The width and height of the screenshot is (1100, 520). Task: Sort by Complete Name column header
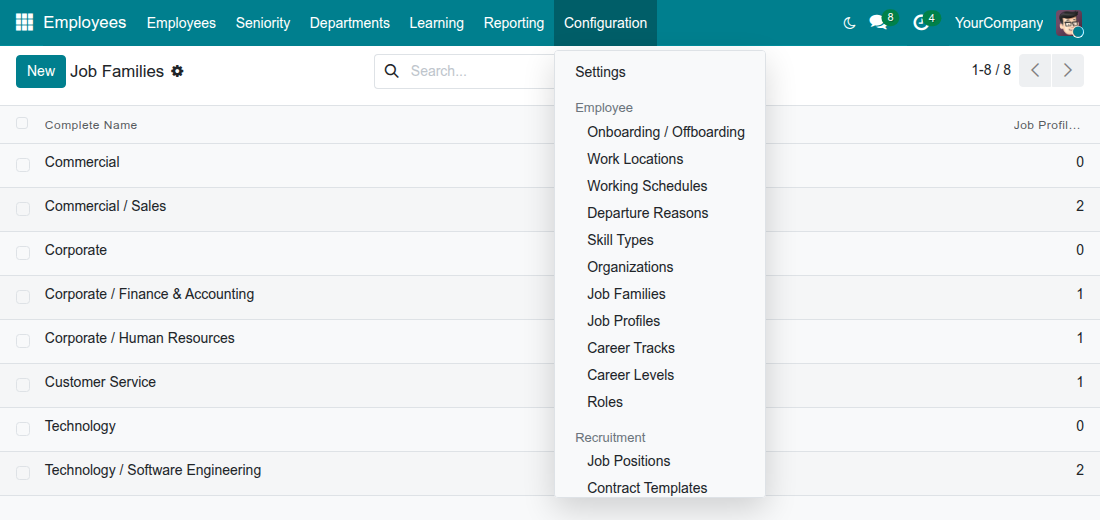click(x=91, y=125)
